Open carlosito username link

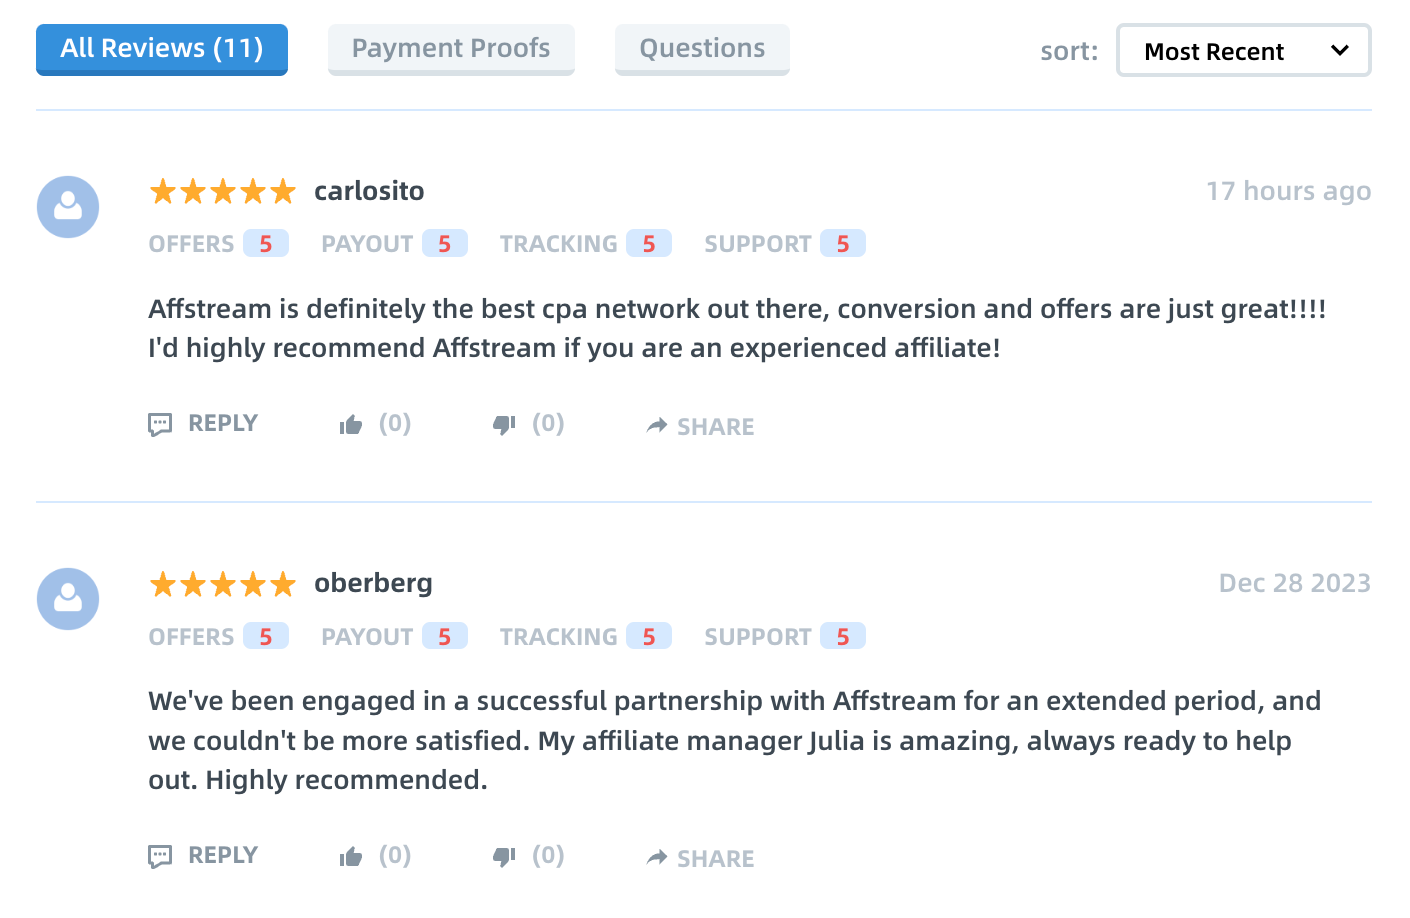coord(369,191)
